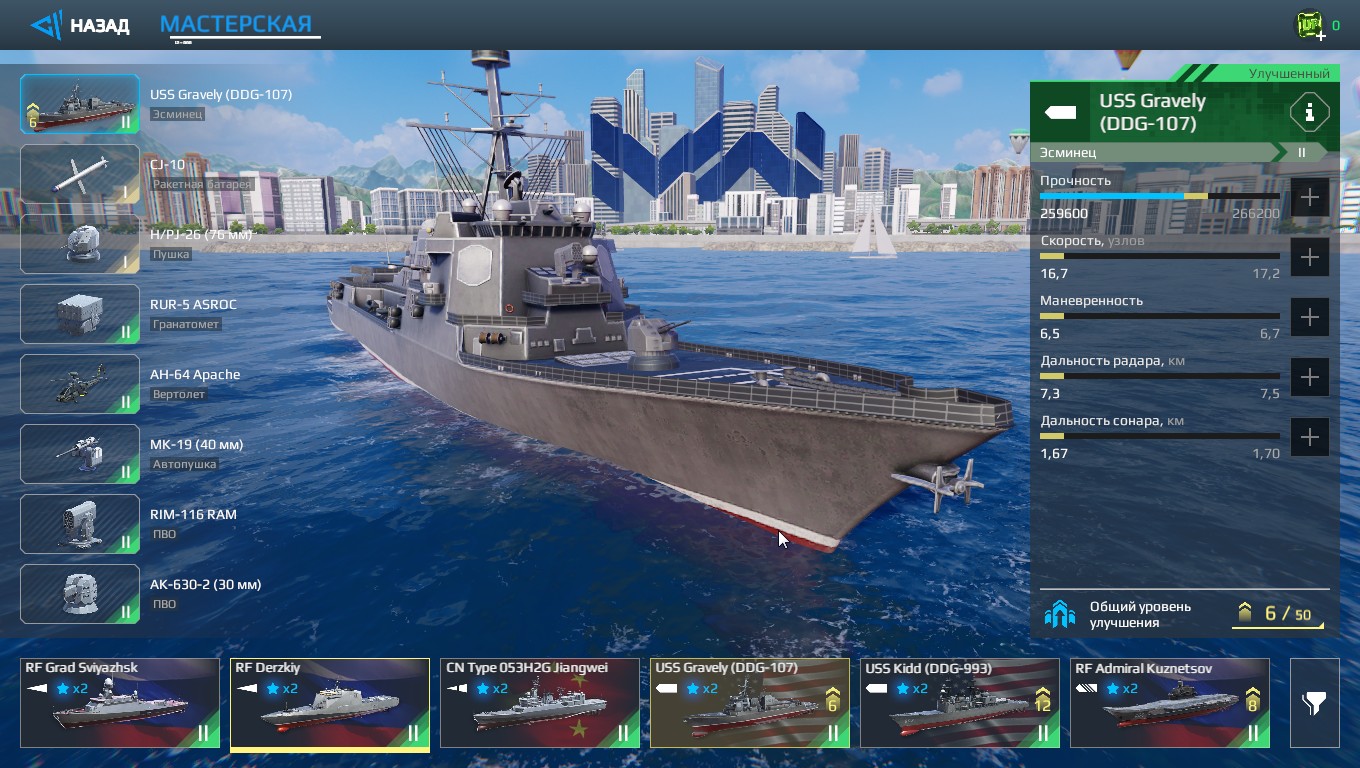Viewport: 1360px width, 768px height.
Task: Click speed value 16,7
Action: [x=1054, y=273]
